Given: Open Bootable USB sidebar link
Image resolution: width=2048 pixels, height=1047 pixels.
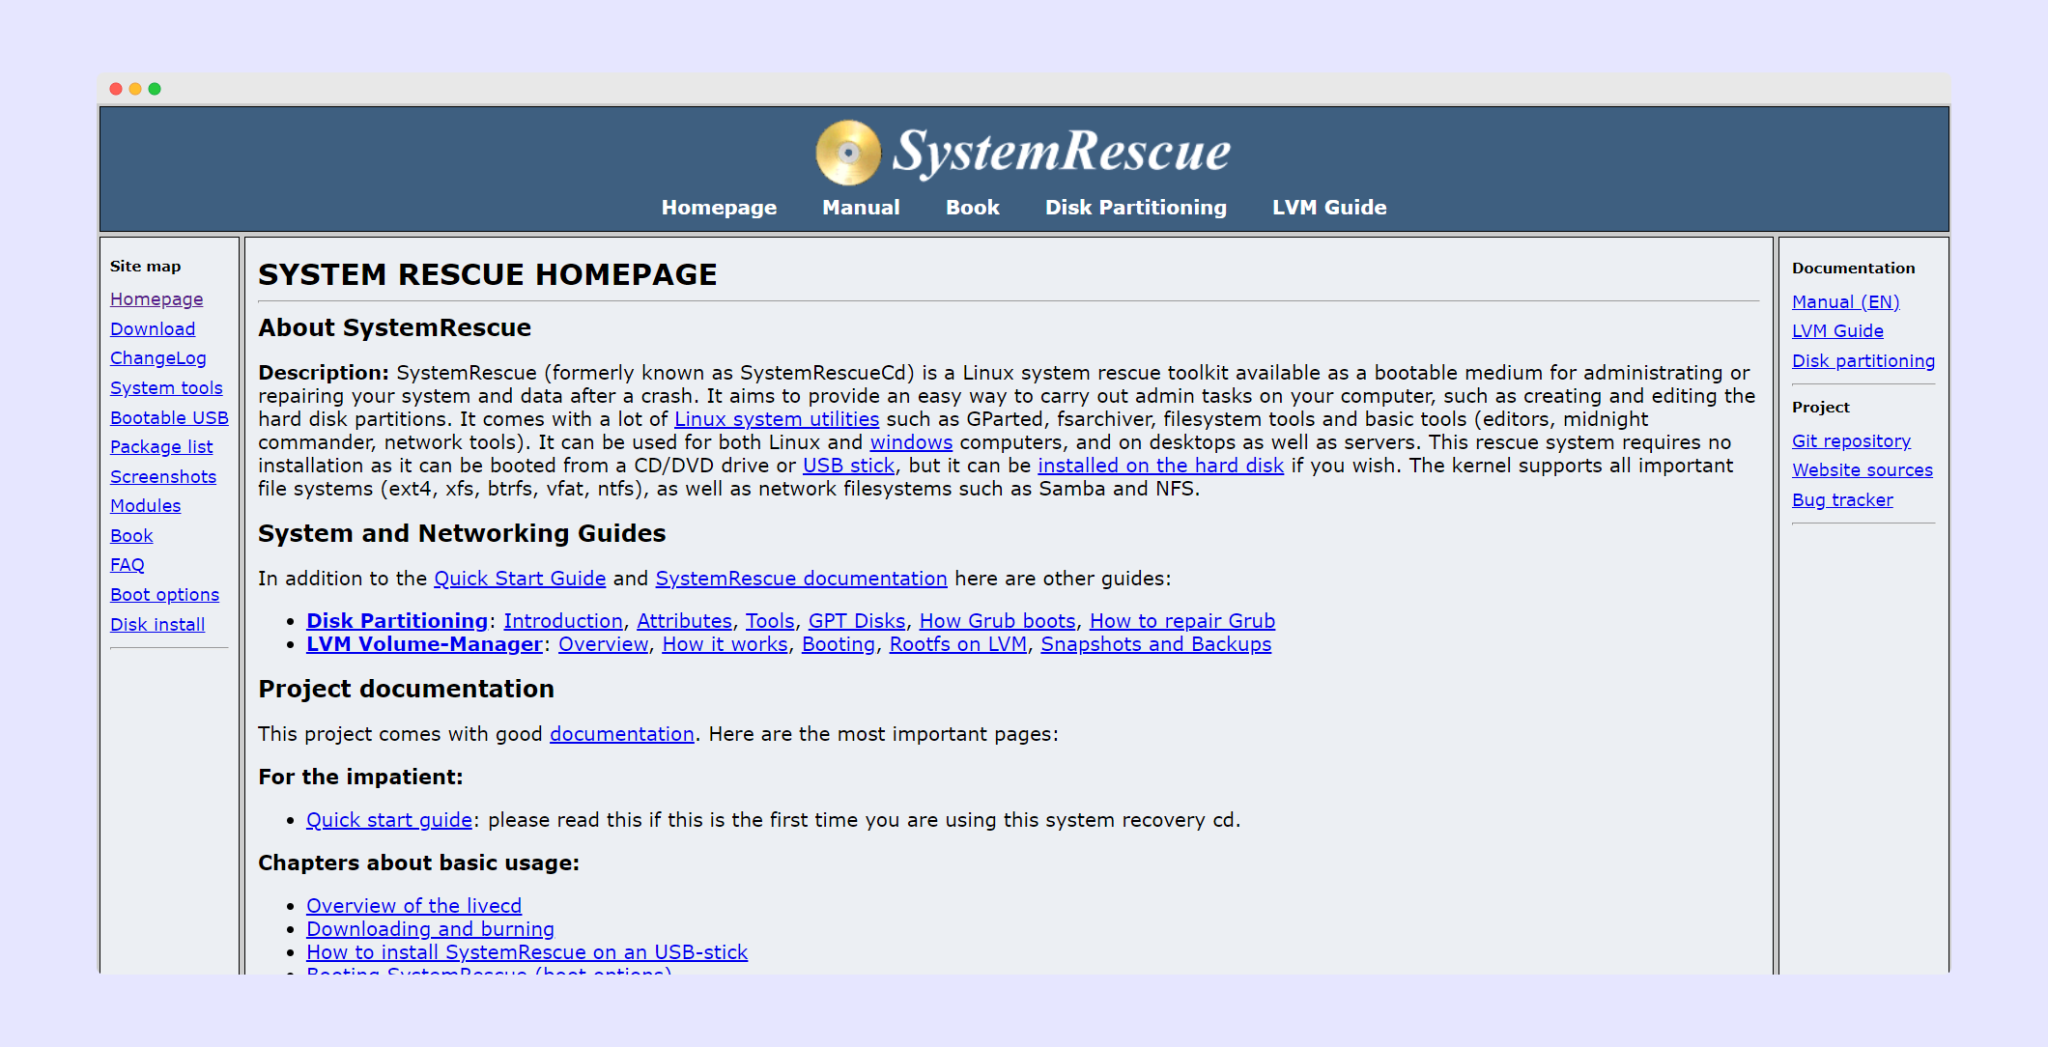Looking at the screenshot, I should [169, 418].
